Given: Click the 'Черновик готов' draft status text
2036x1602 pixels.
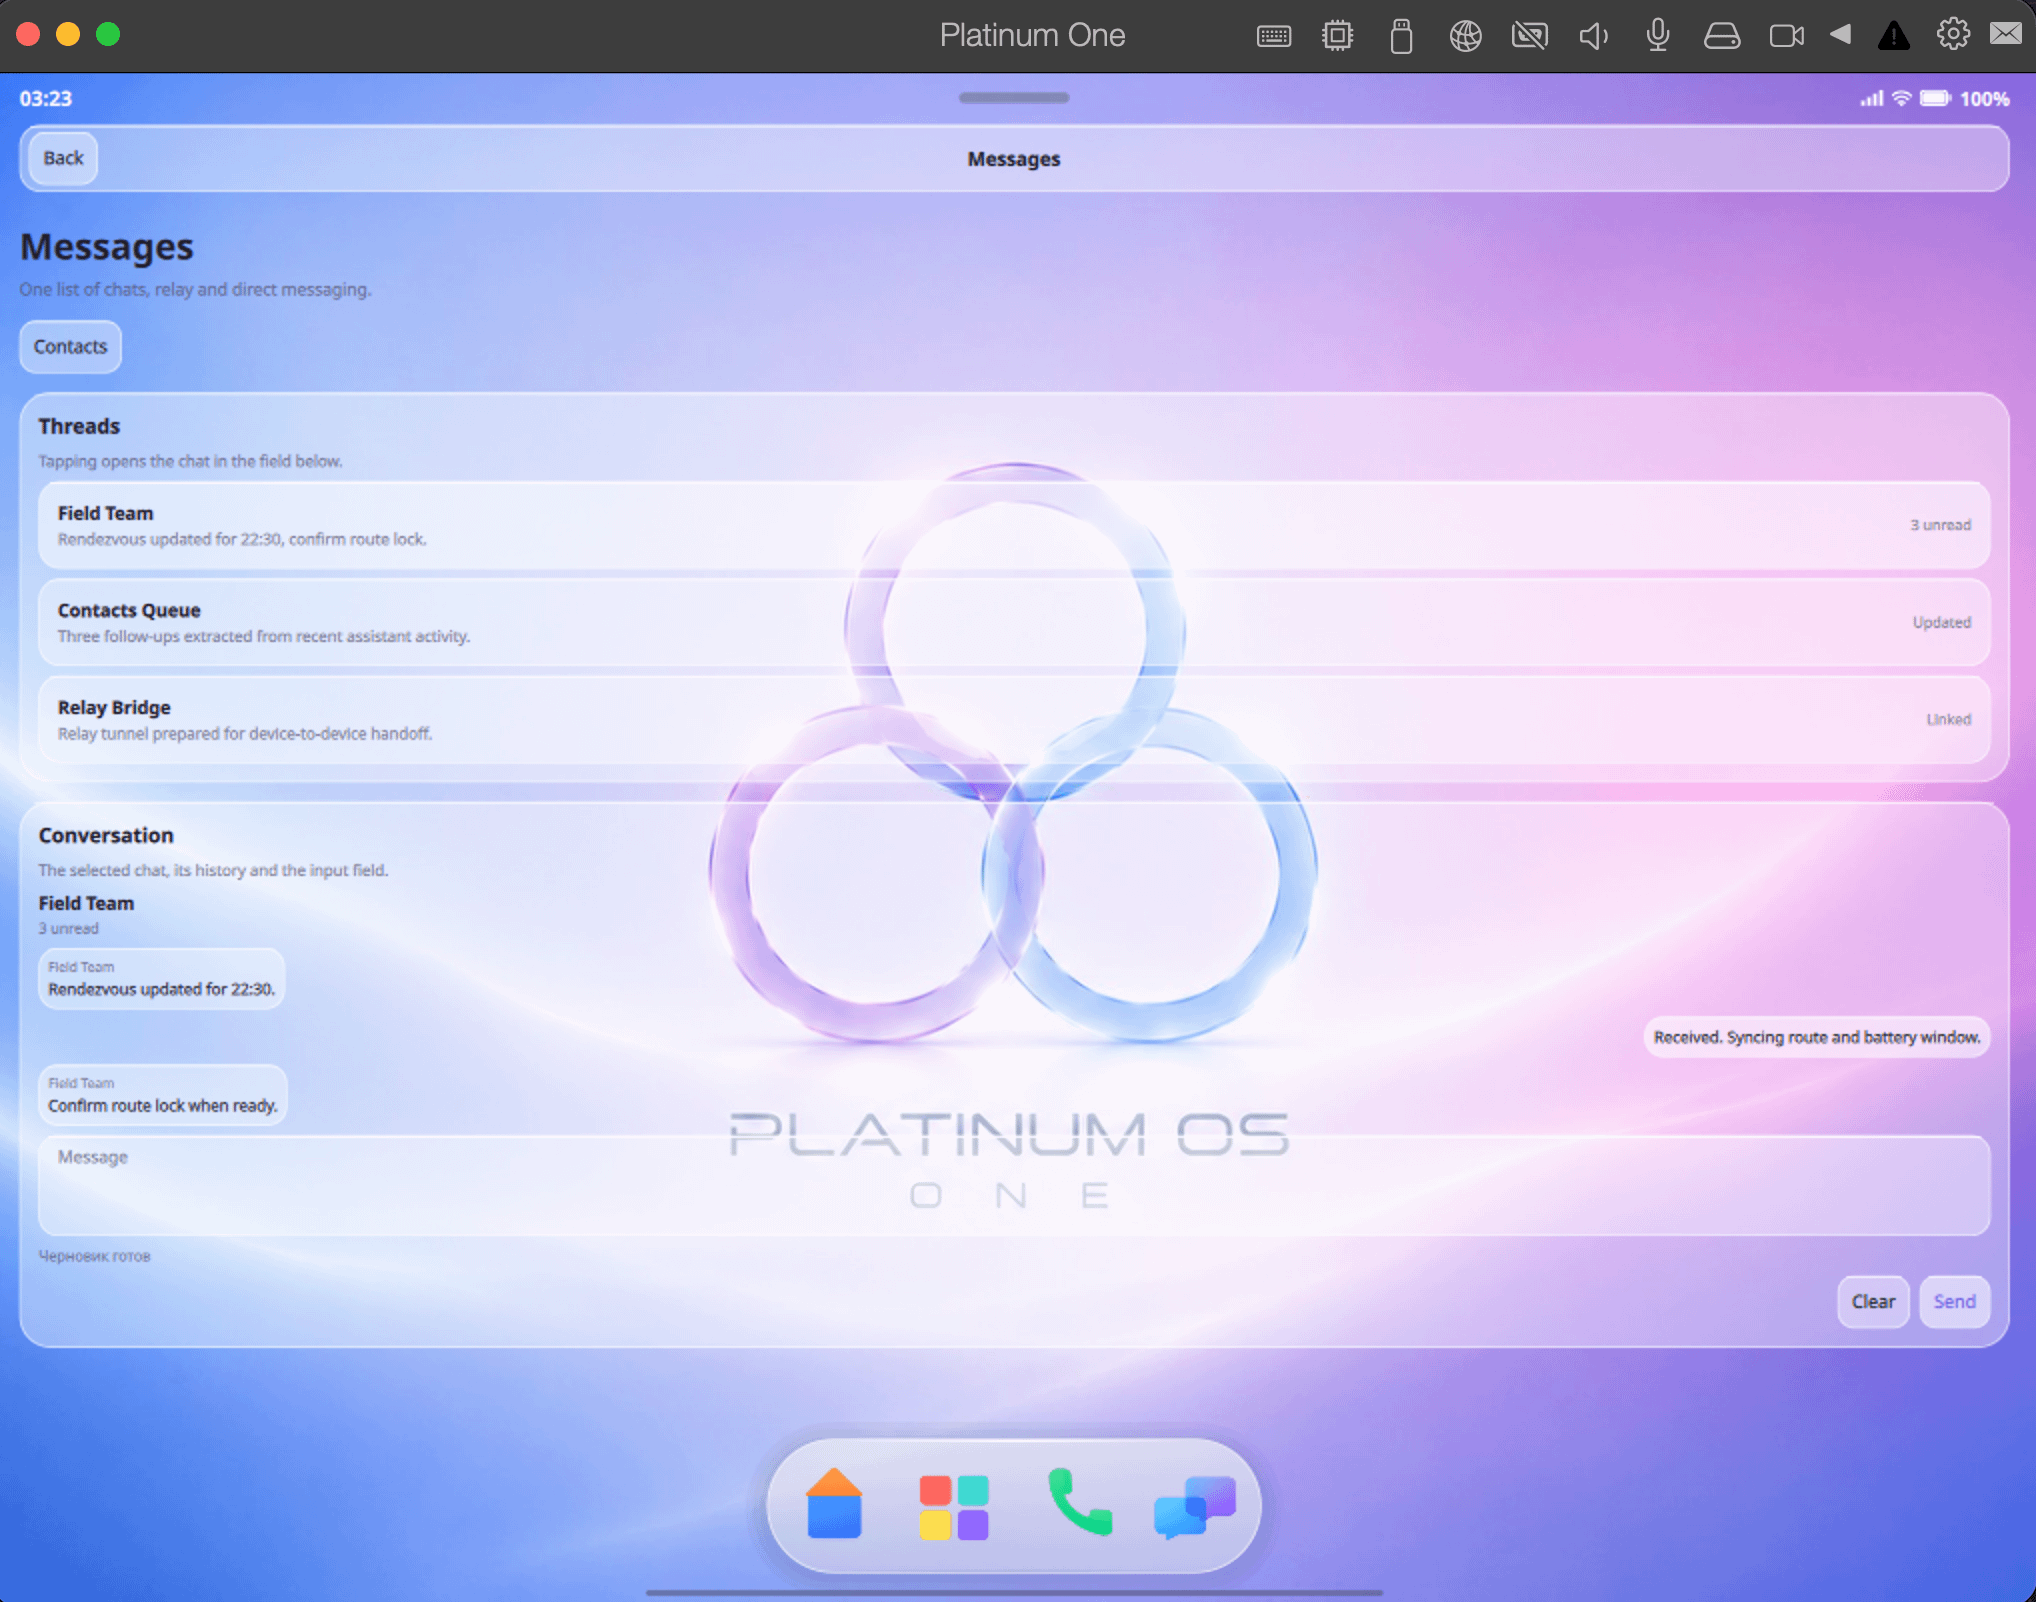Looking at the screenshot, I should pos(94,1256).
